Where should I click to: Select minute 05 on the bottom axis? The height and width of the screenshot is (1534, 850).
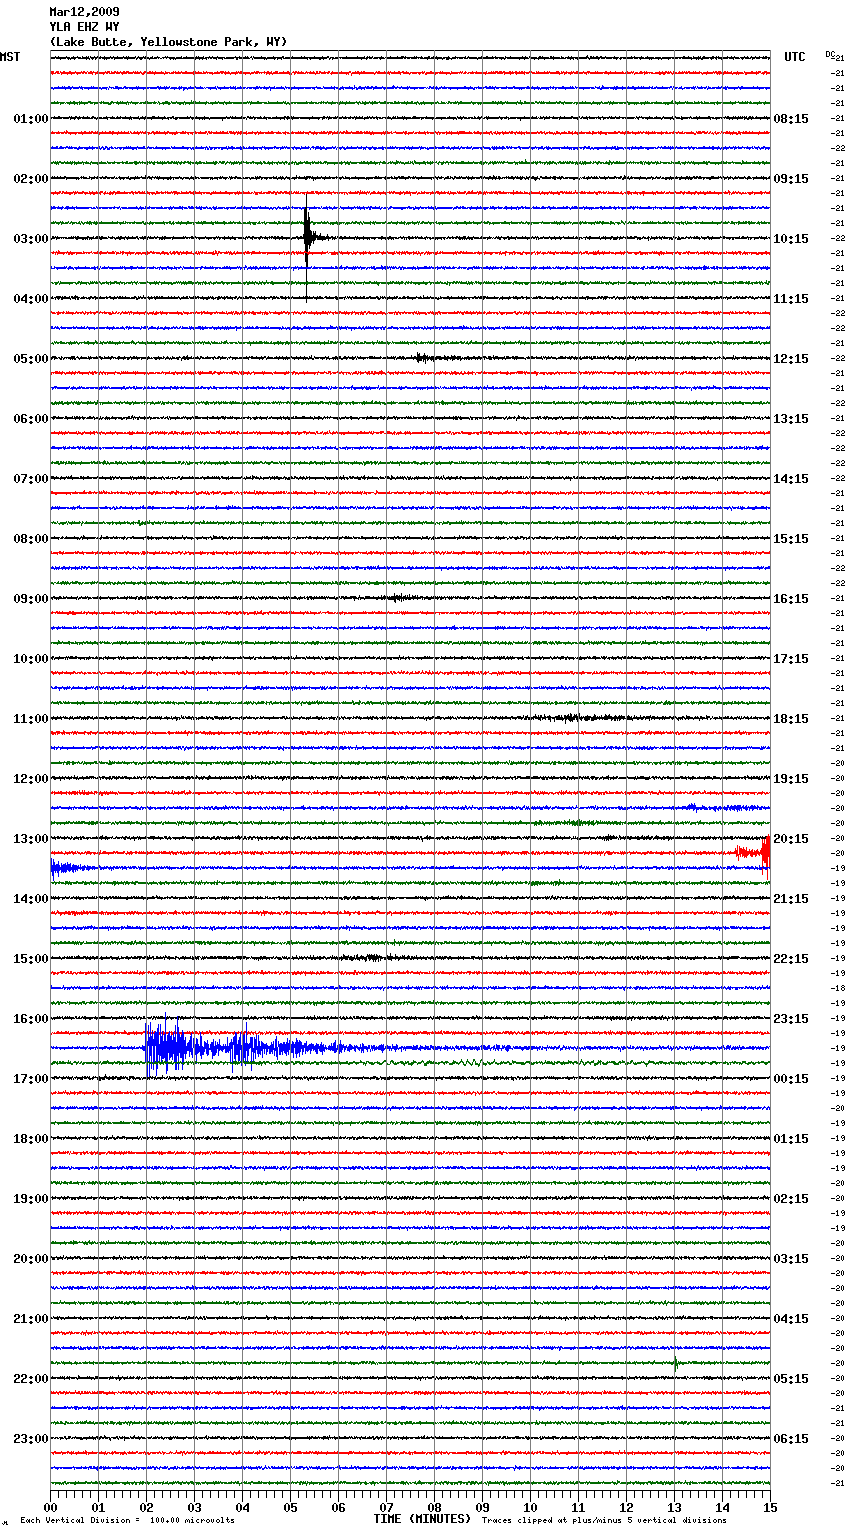290,1507
